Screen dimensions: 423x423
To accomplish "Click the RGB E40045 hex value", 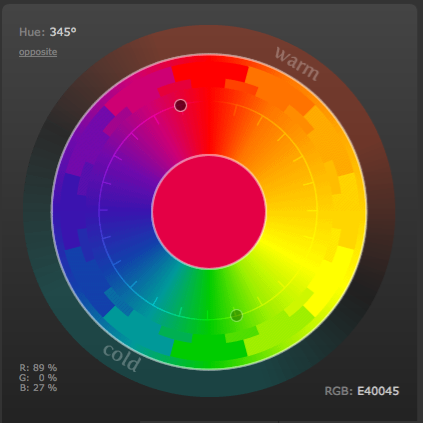I will pyautogui.click(x=378, y=391).
